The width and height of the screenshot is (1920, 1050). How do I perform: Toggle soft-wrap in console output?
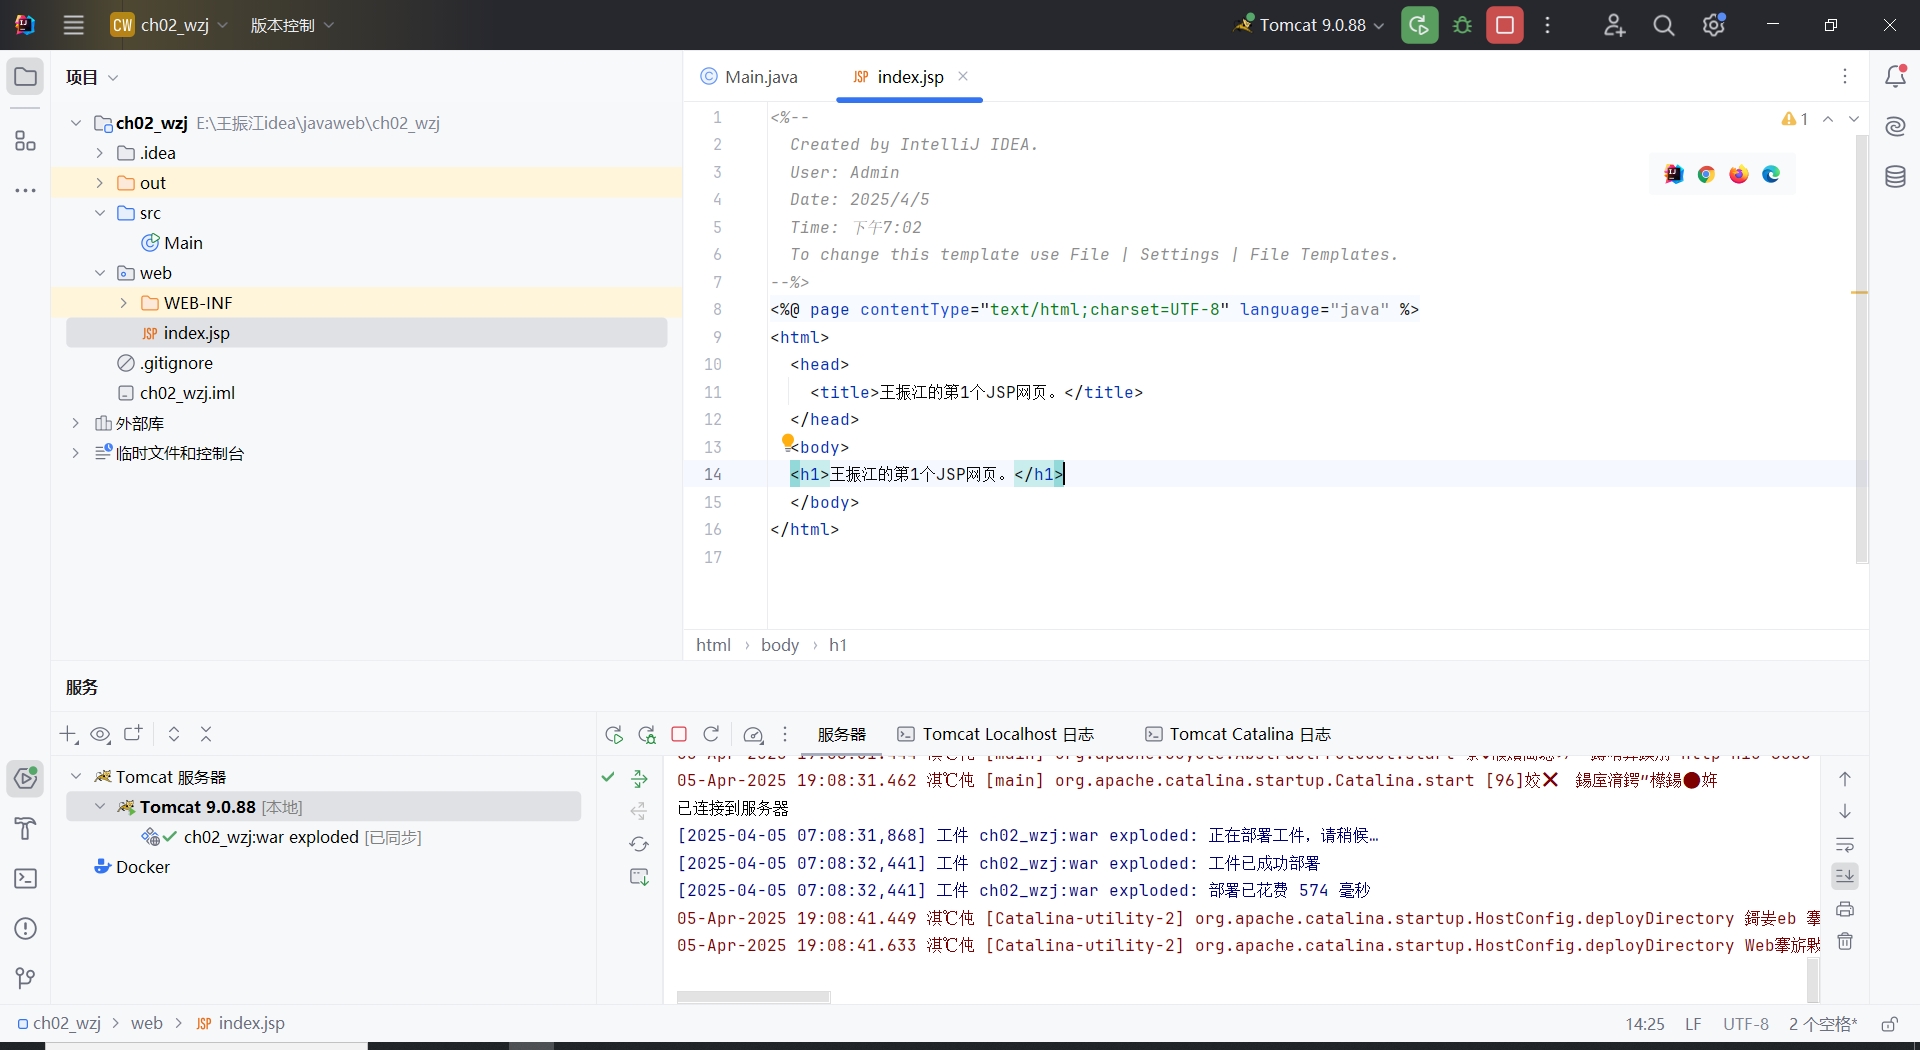click(x=1845, y=844)
